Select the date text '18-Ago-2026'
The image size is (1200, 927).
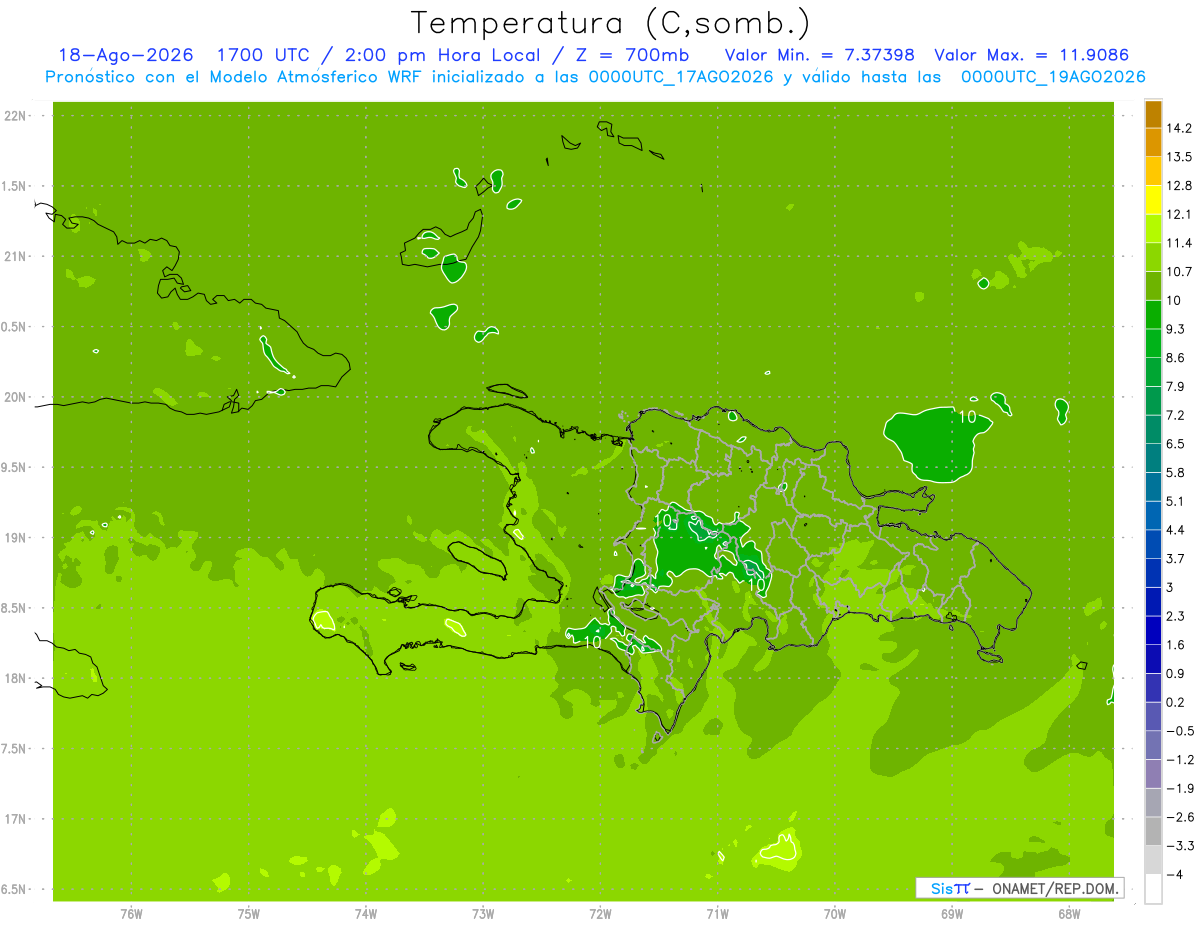click(126, 55)
